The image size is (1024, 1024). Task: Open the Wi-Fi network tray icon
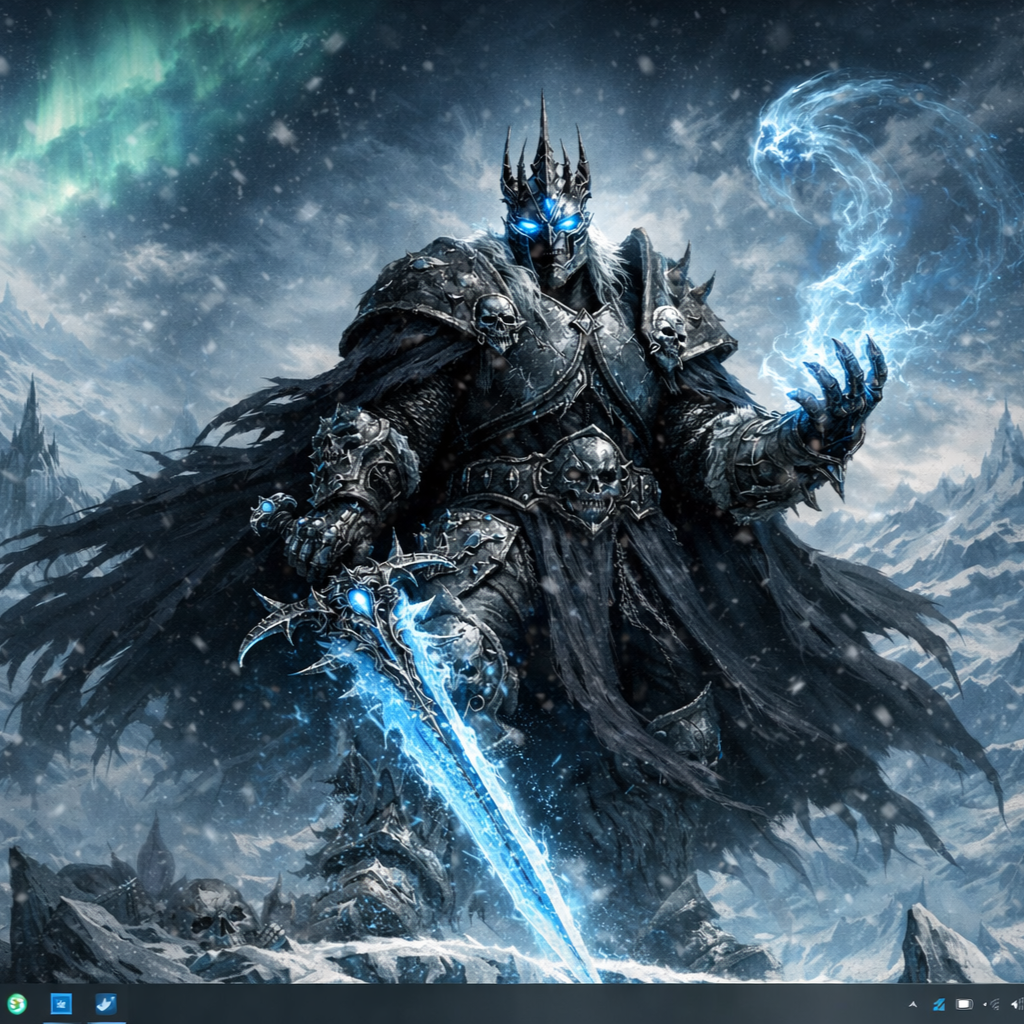991,1004
